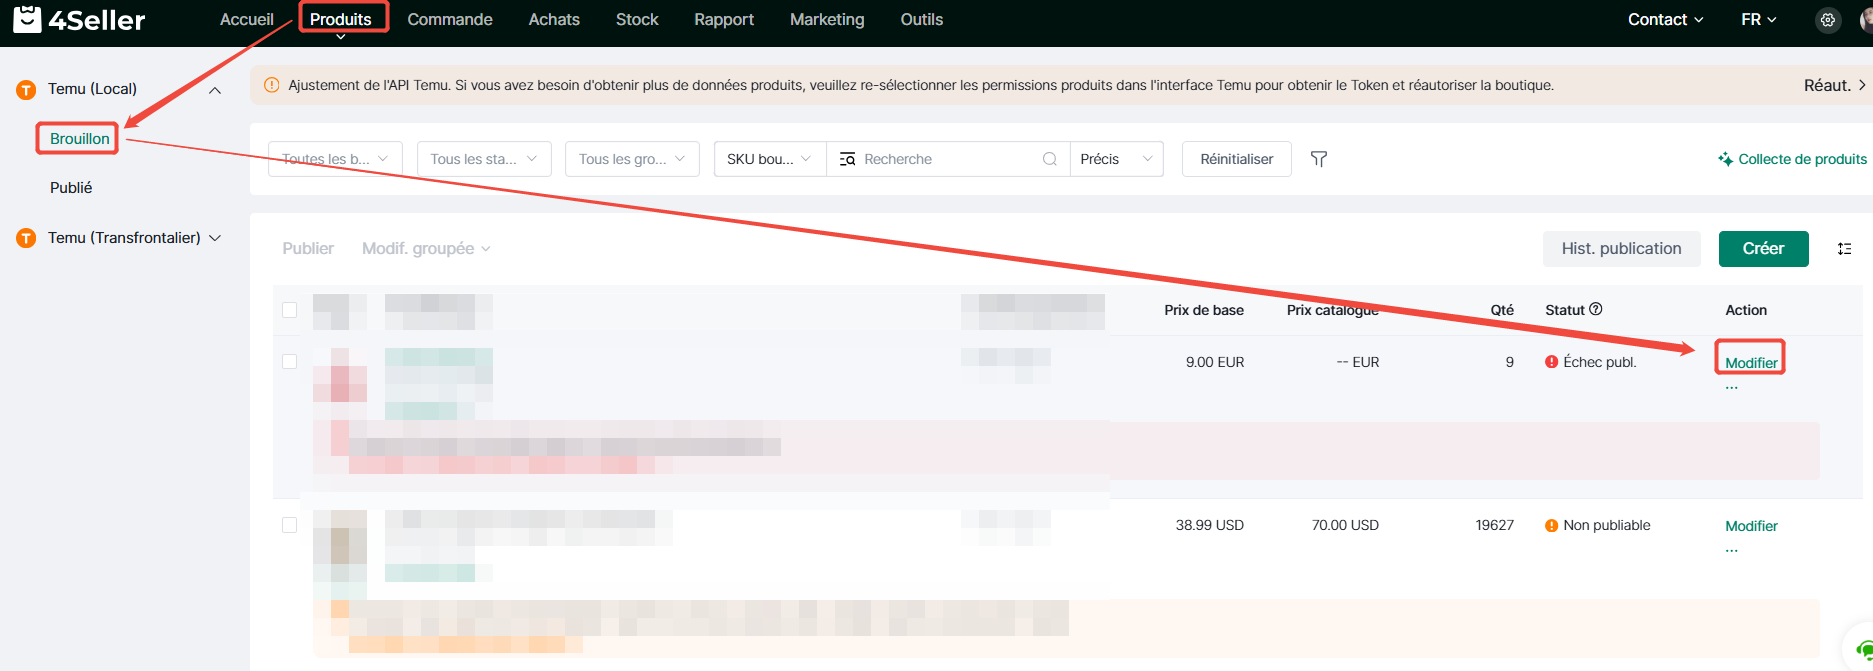The width and height of the screenshot is (1873, 671).
Task: Click the Échec publ. red status icon
Action: pyautogui.click(x=1552, y=362)
